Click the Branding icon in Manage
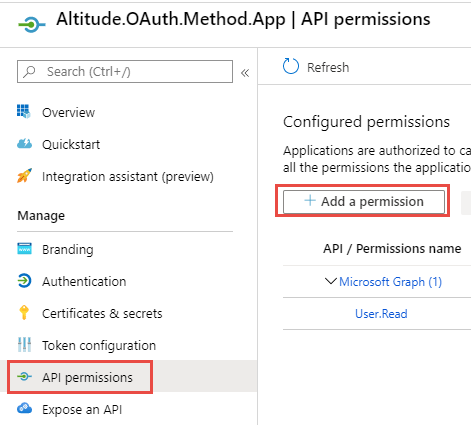The image size is (471, 425). pos(24,249)
